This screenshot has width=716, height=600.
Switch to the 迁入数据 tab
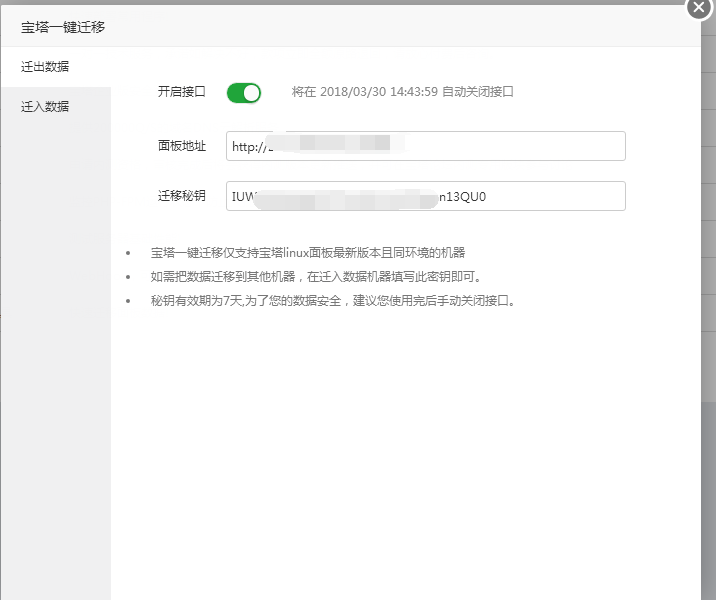pos(56,106)
